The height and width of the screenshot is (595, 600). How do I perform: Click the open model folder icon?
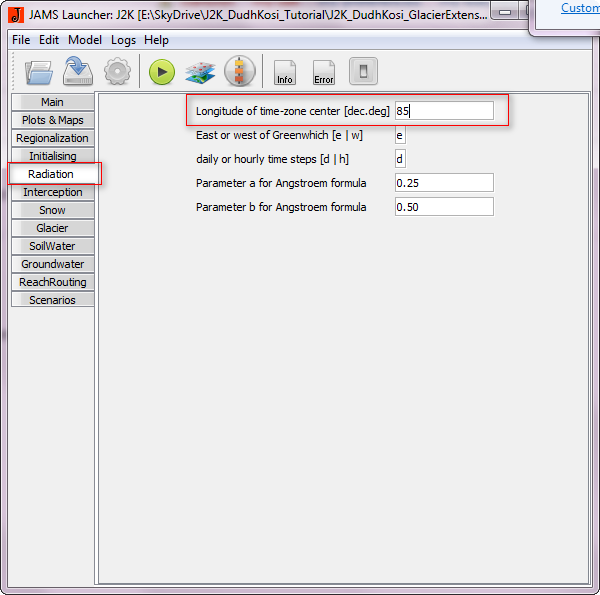click(x=39, y=72)
